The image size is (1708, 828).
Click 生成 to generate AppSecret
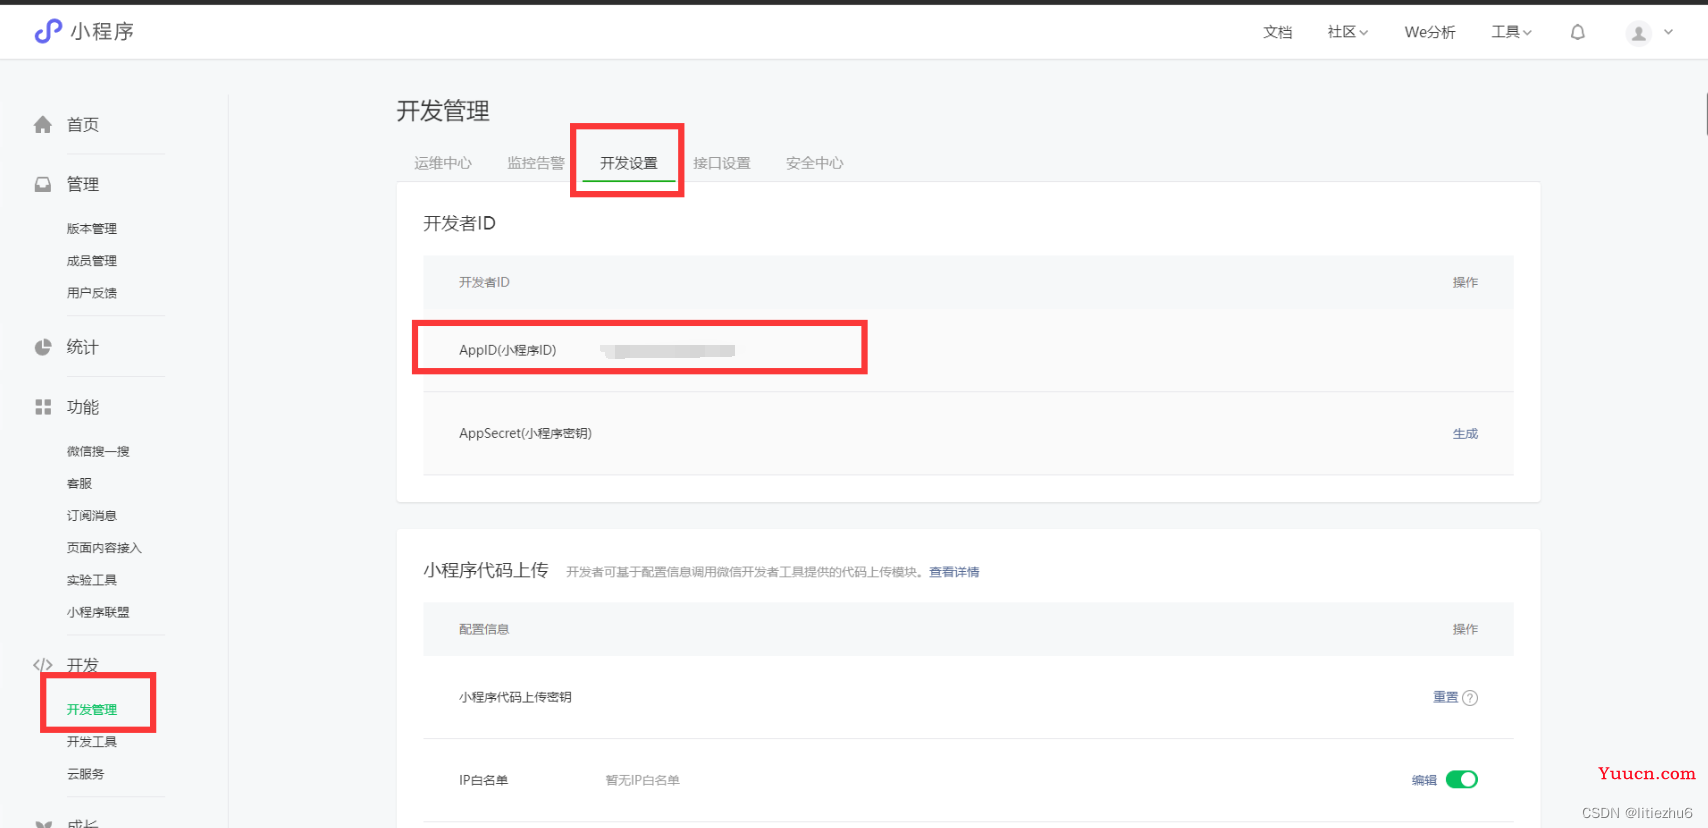coord(1465,434)
